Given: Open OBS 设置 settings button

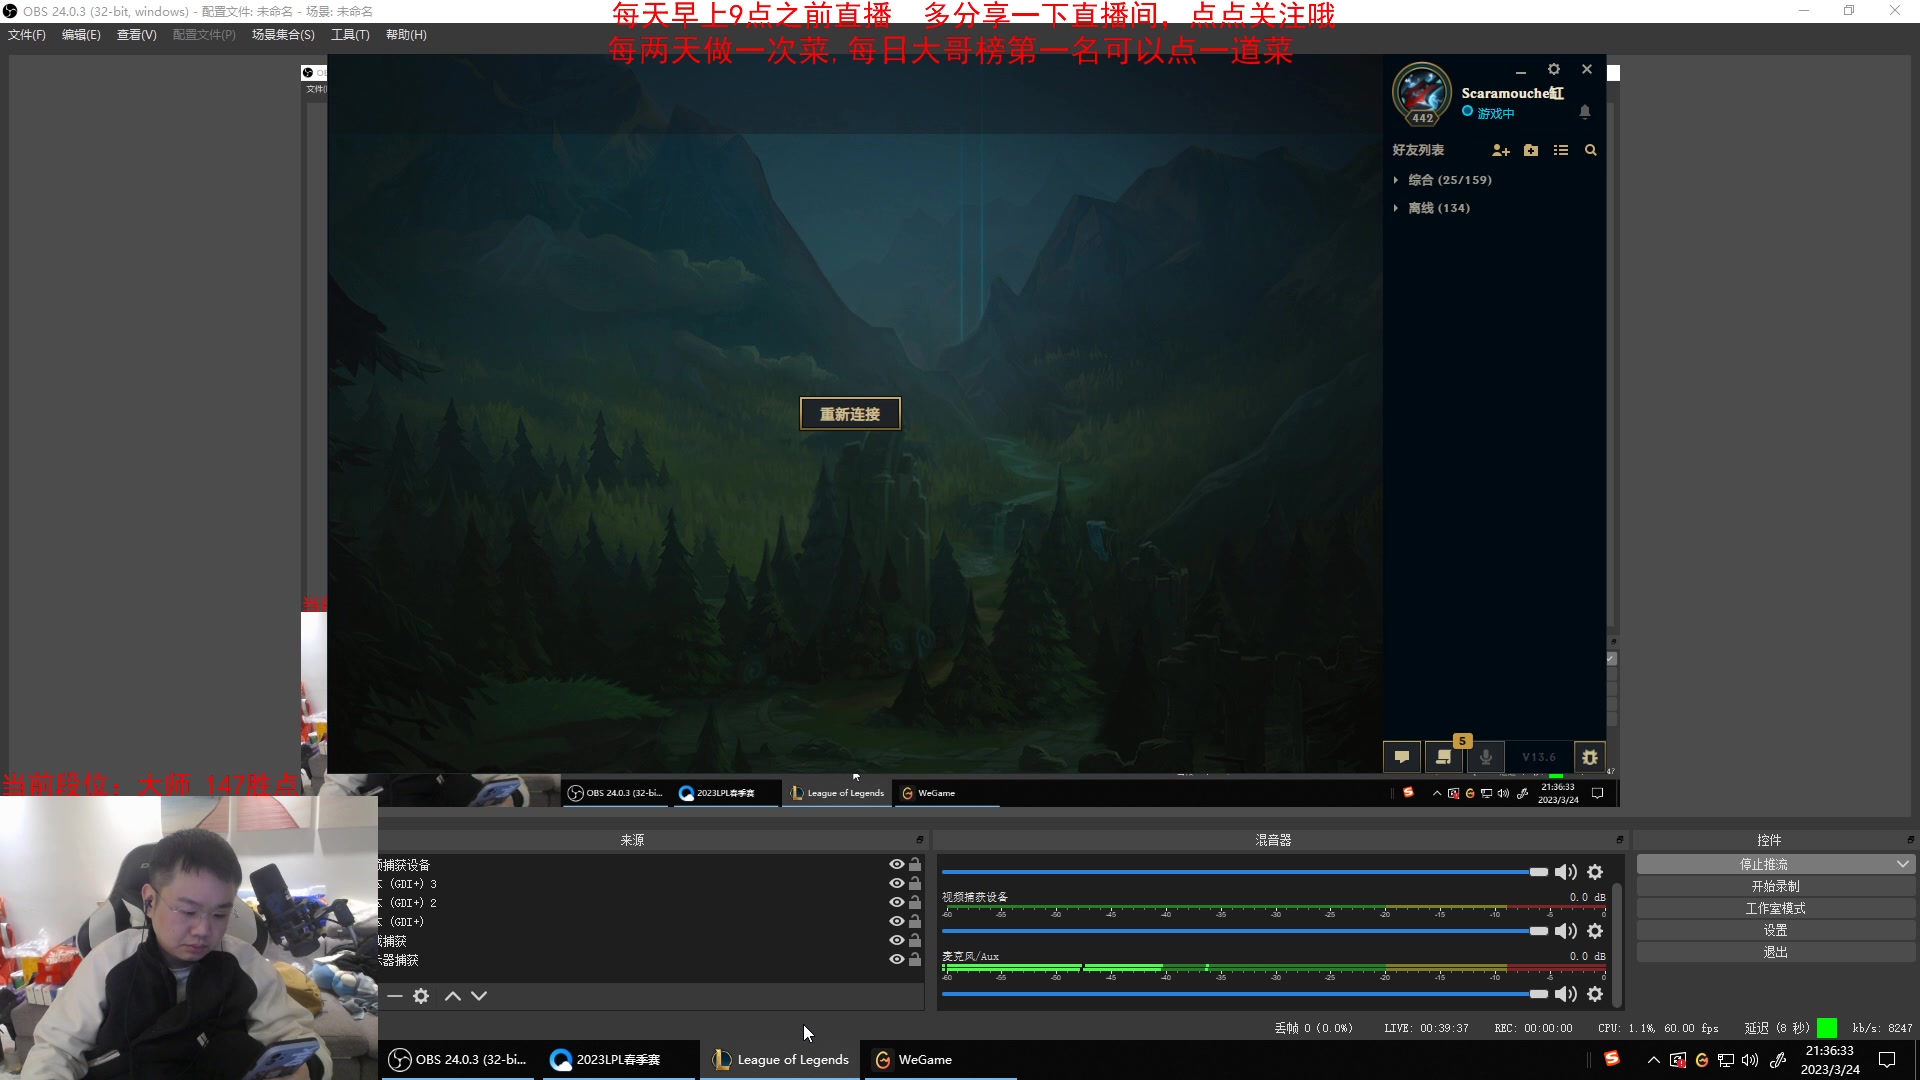Looking at the screenshot, I should (1776, 931).
